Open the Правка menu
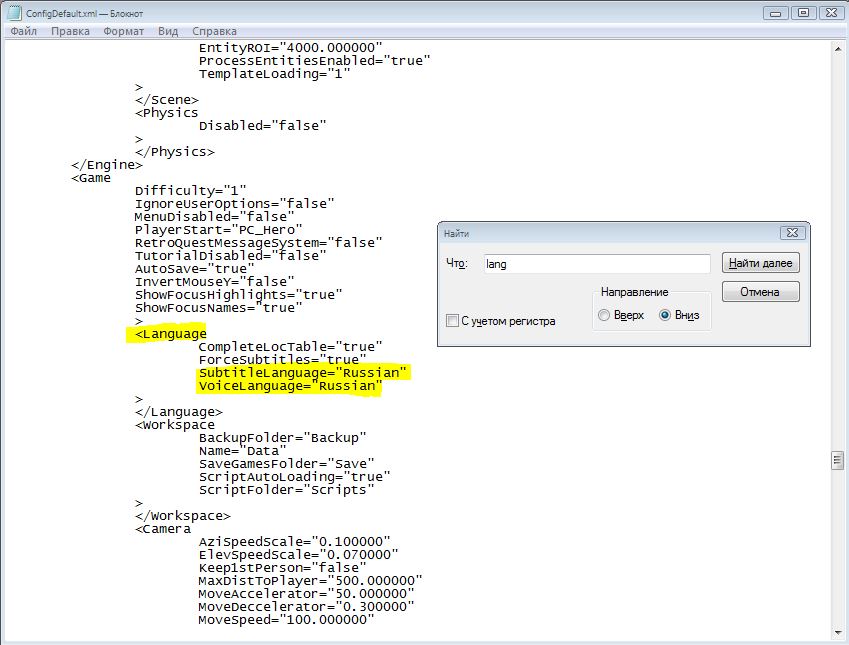849x645 pixels. coord(70,31)
